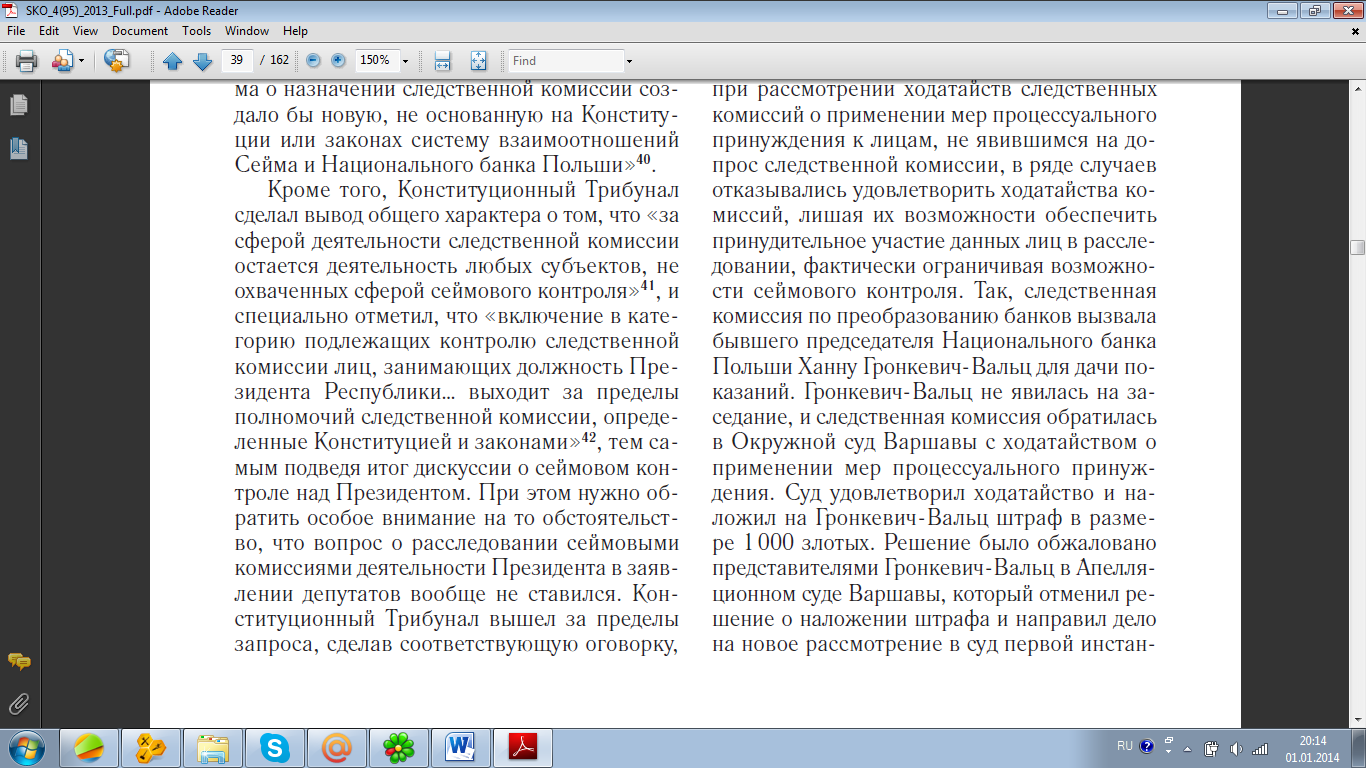
Task: Click the fit width scrolling icon
Action: pos(442,61)
